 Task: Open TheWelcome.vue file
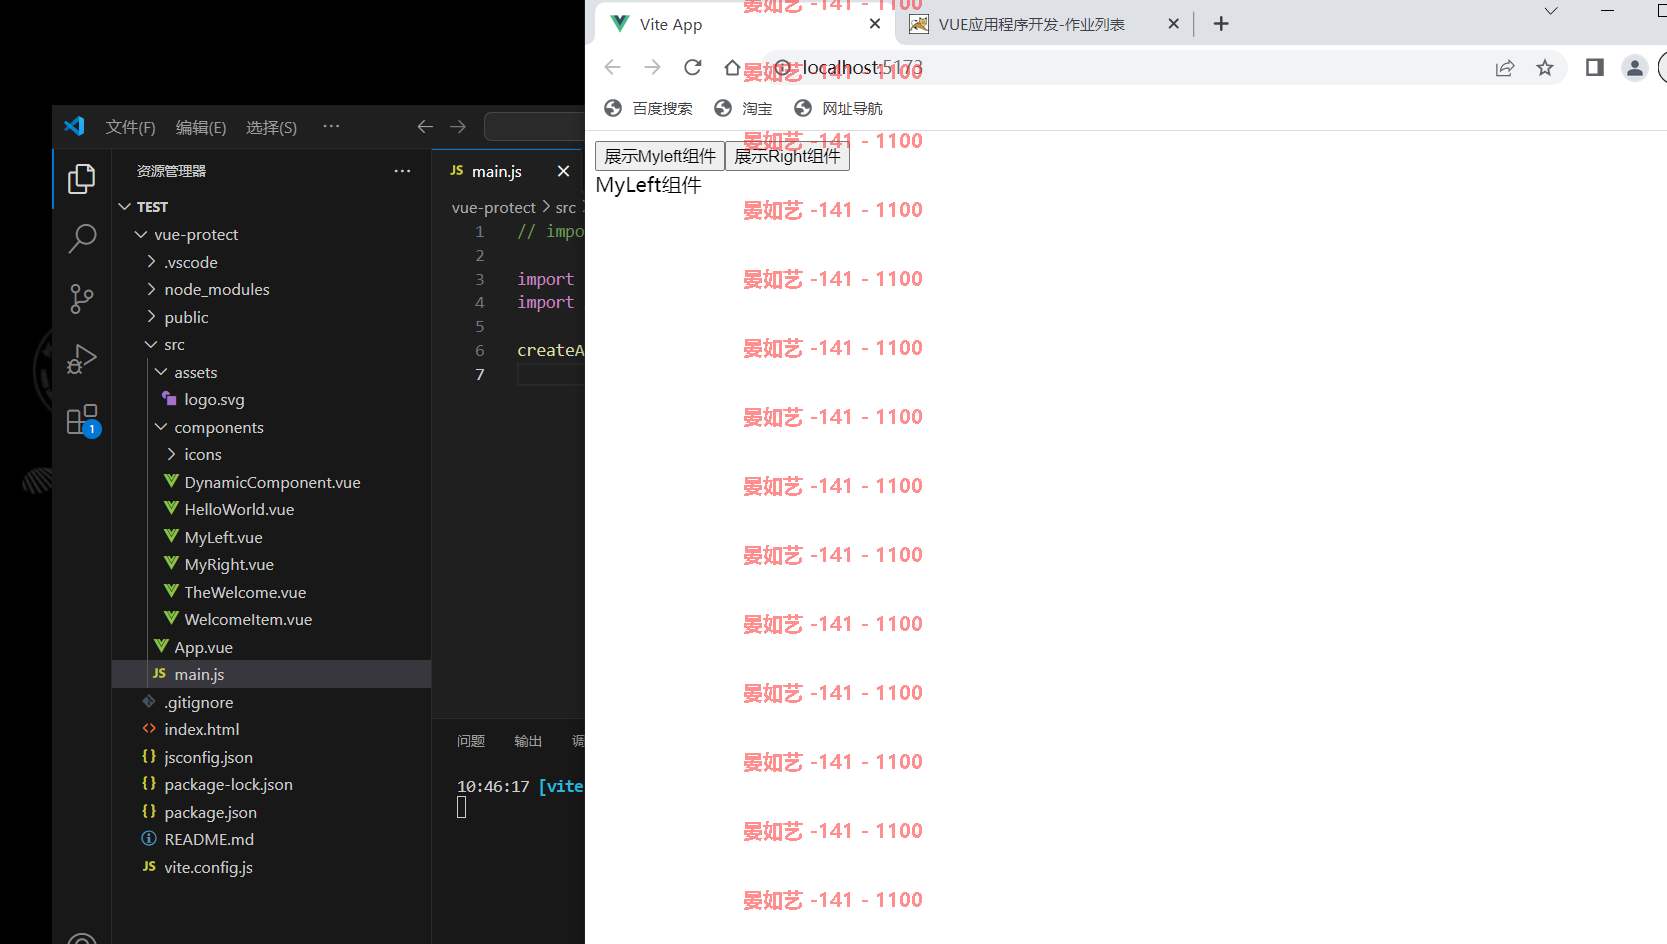271,592
